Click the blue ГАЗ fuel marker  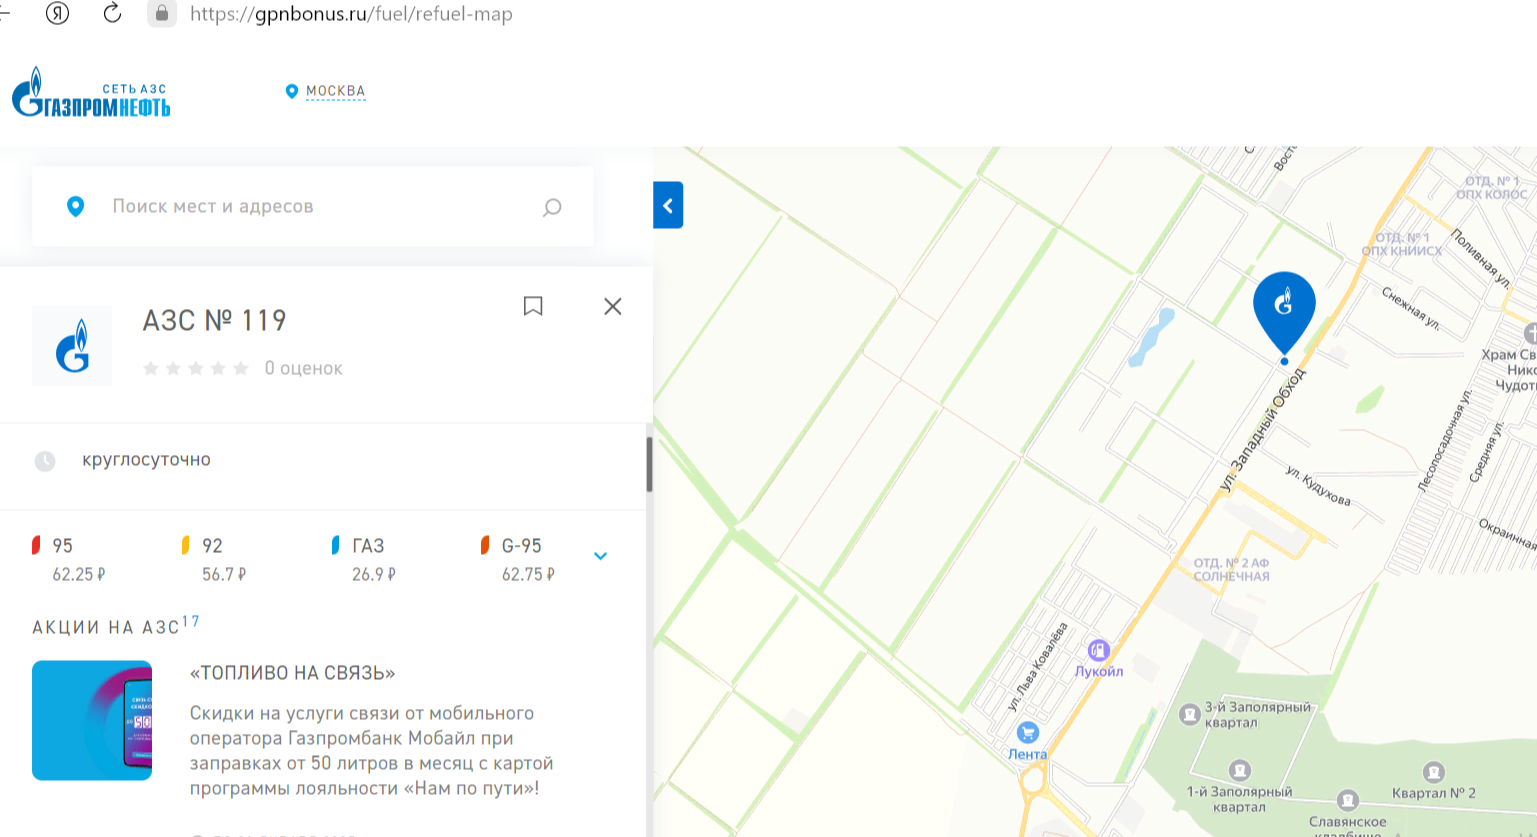(x=336, y=545)
